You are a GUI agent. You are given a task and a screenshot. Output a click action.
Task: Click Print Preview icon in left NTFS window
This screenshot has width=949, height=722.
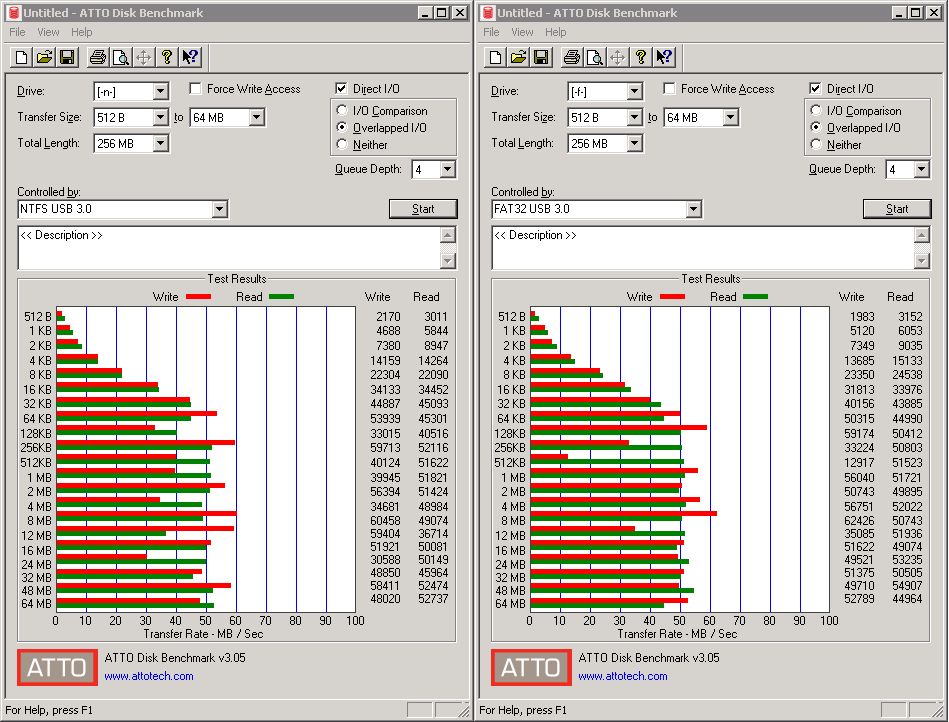[121, 57]
